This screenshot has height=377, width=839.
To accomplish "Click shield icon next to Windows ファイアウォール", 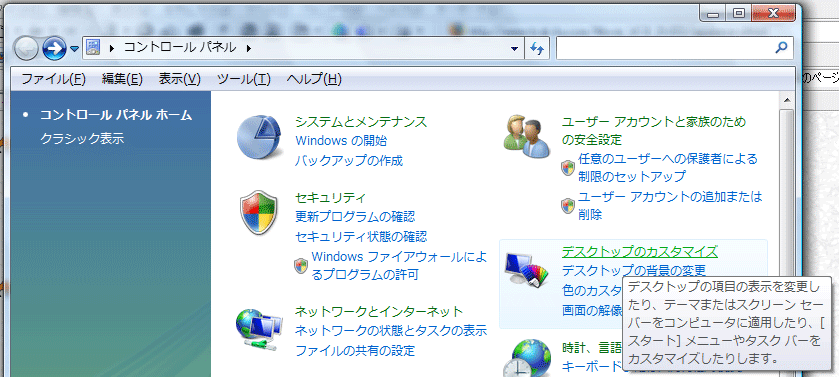I will (x=301, y=266).
